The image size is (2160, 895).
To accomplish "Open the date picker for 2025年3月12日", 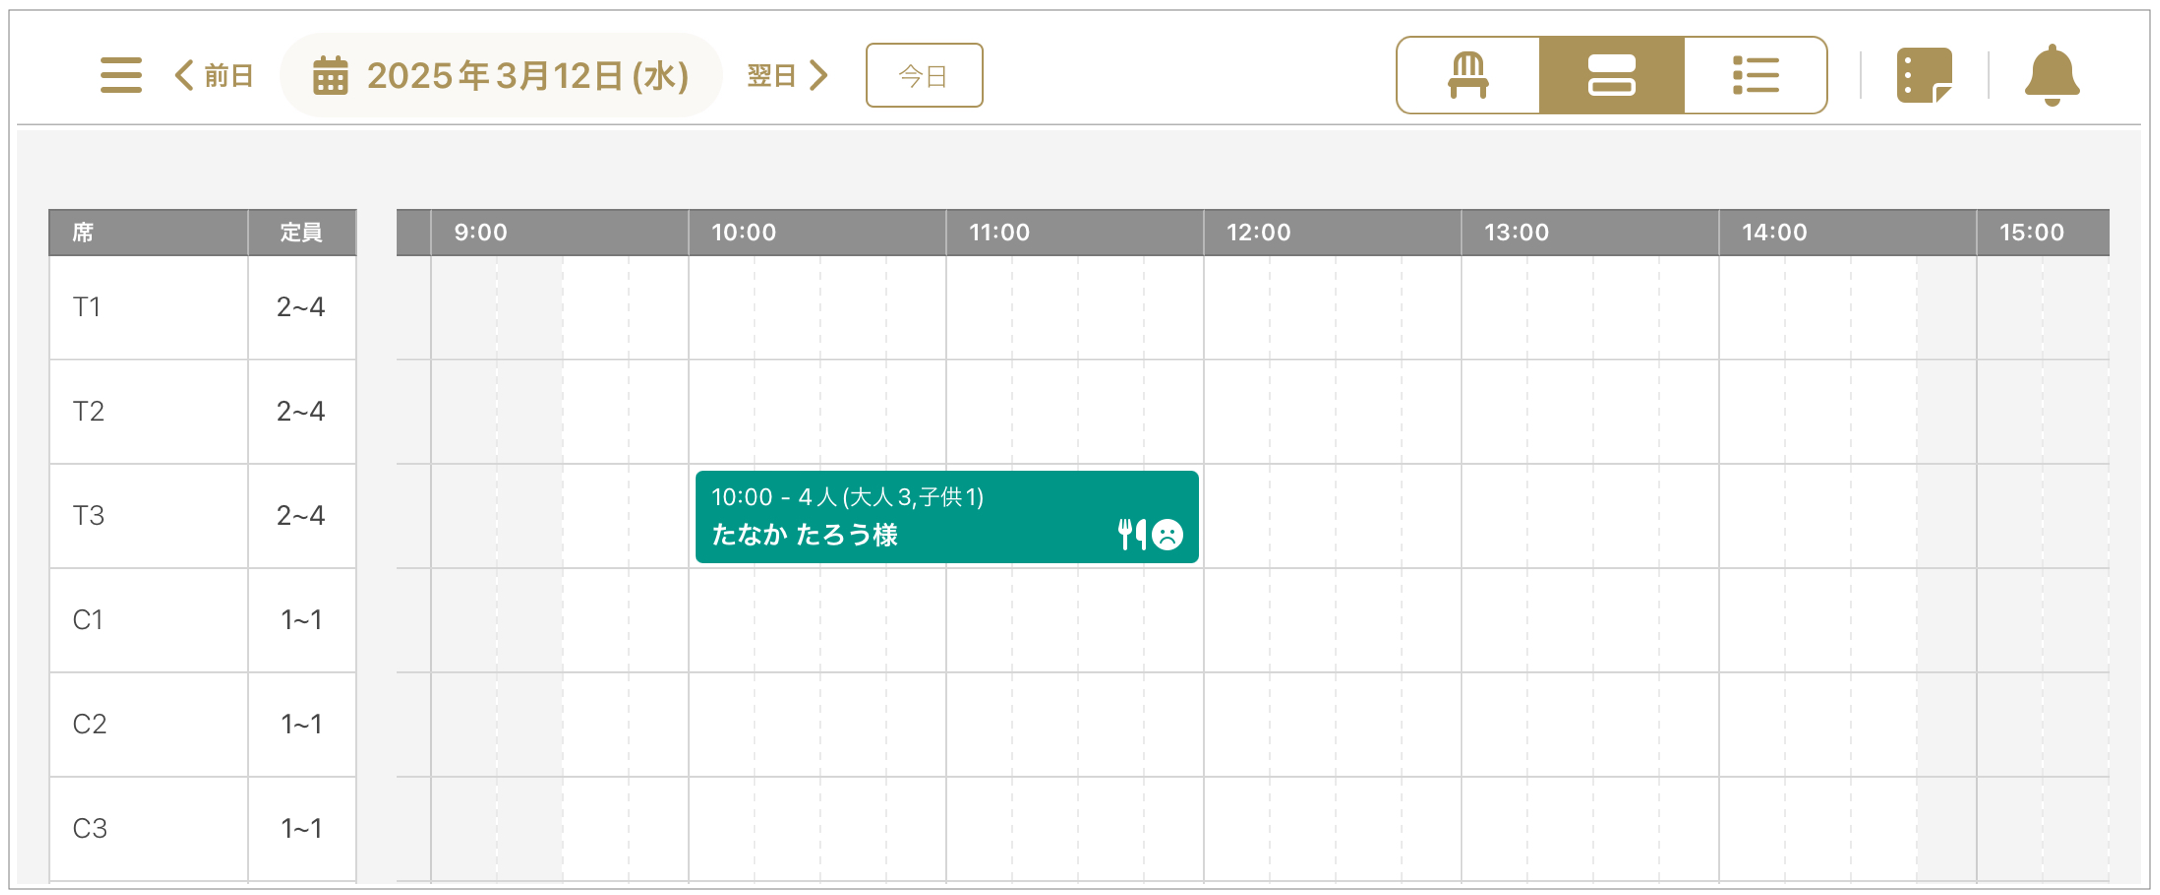I will (501, 75).
